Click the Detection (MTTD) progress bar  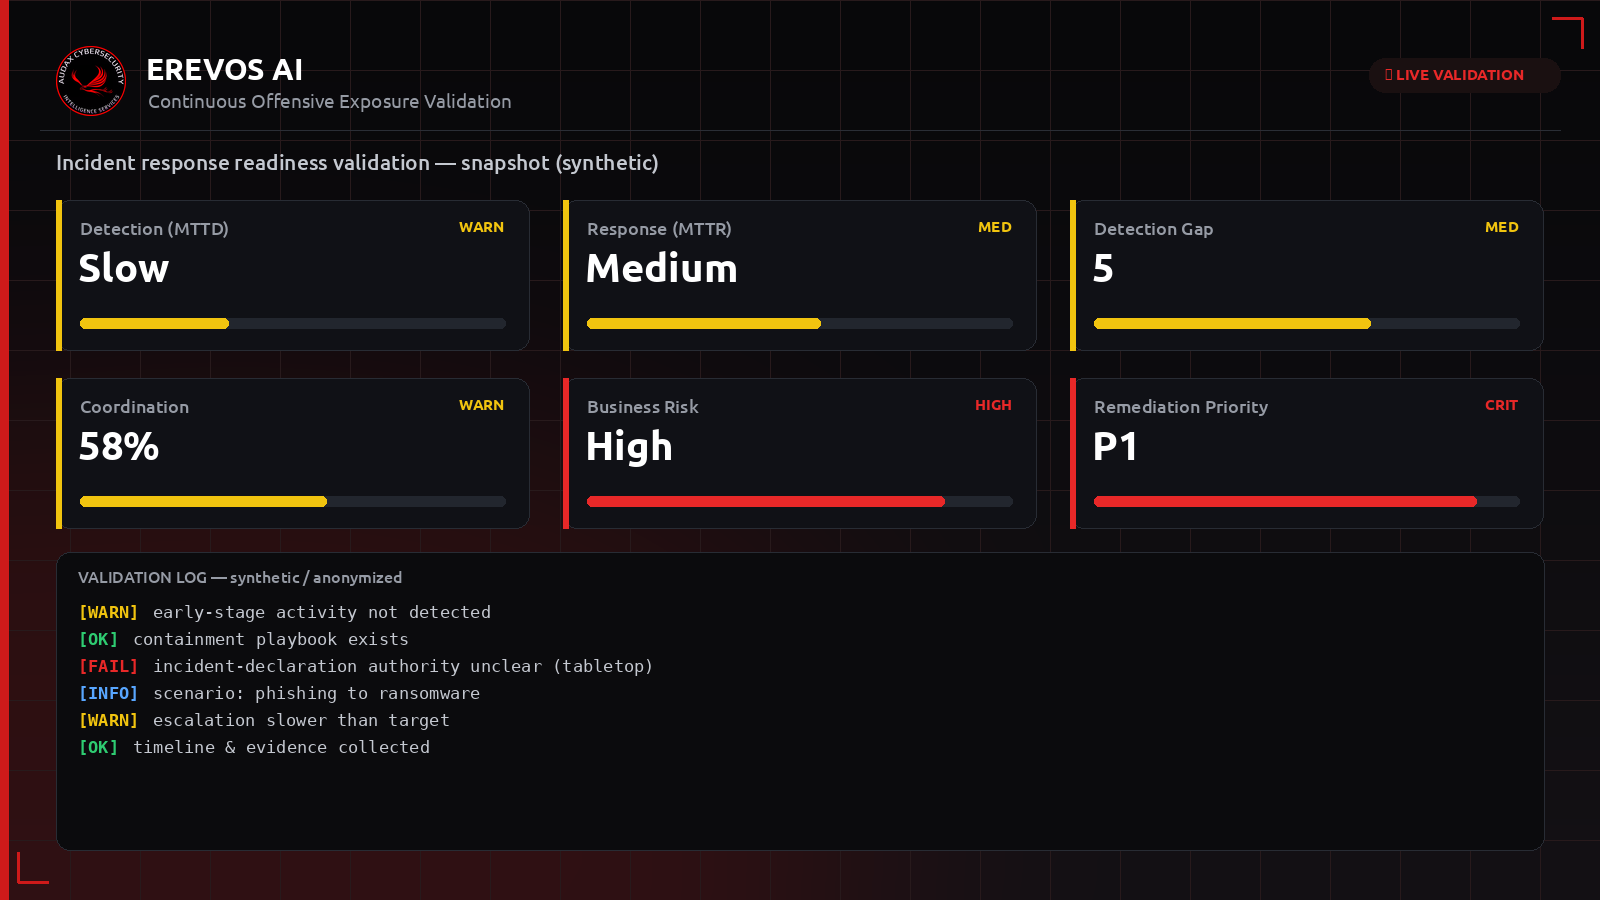click(x=293, y=323)
